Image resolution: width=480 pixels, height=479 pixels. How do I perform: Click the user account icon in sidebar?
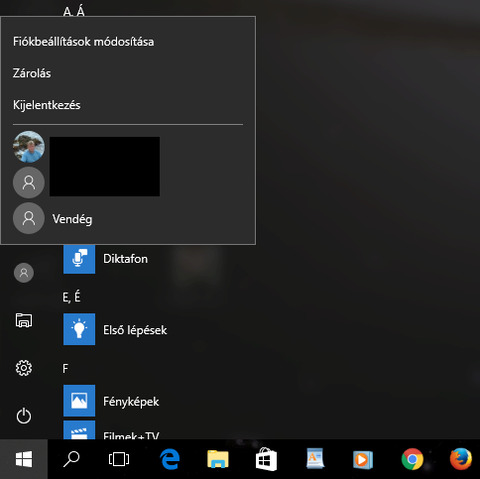tap(24, 273)
